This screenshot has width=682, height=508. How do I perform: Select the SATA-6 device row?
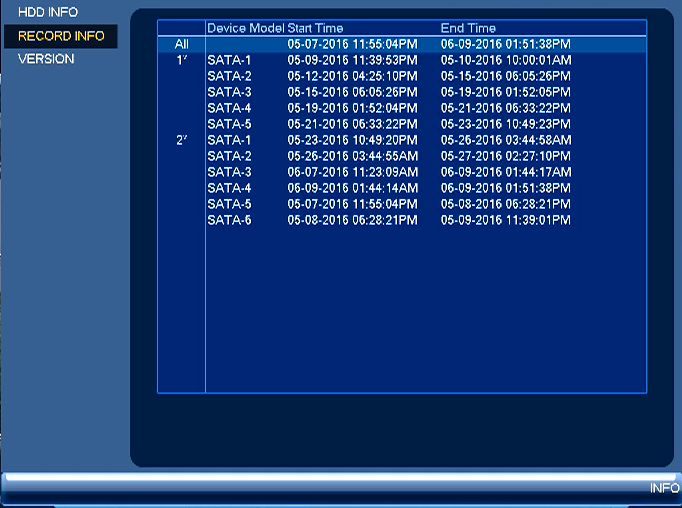point(402,220)
